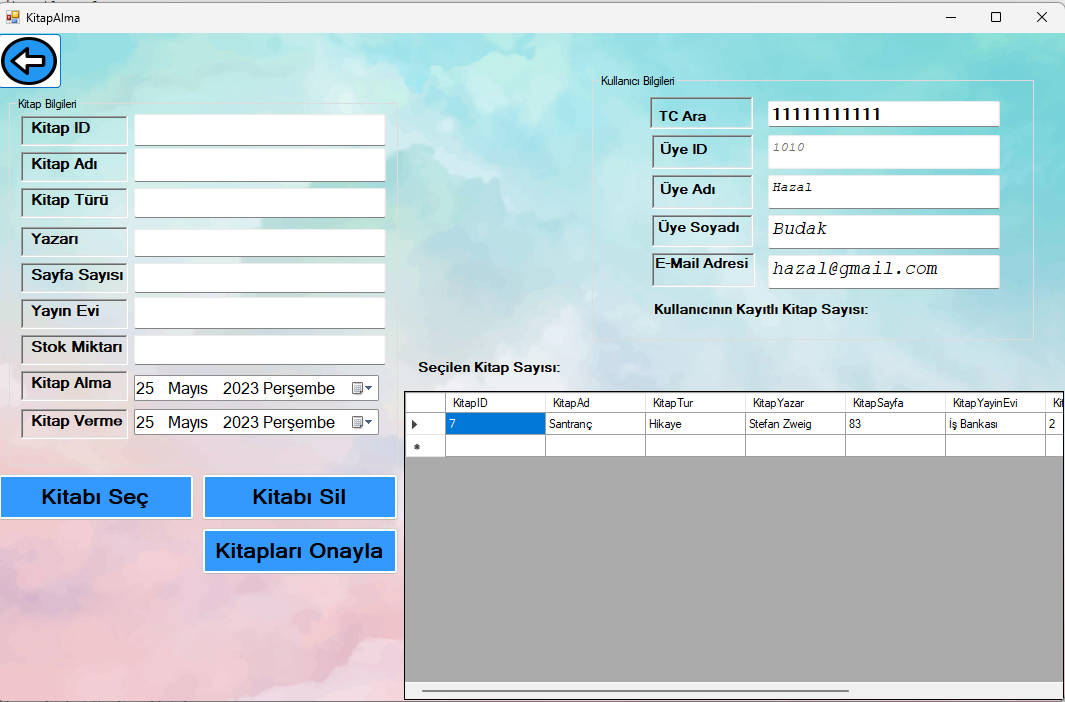Confirm books with Kitapları Onayla
1065x702 pixels.
[x=299, y=550]
